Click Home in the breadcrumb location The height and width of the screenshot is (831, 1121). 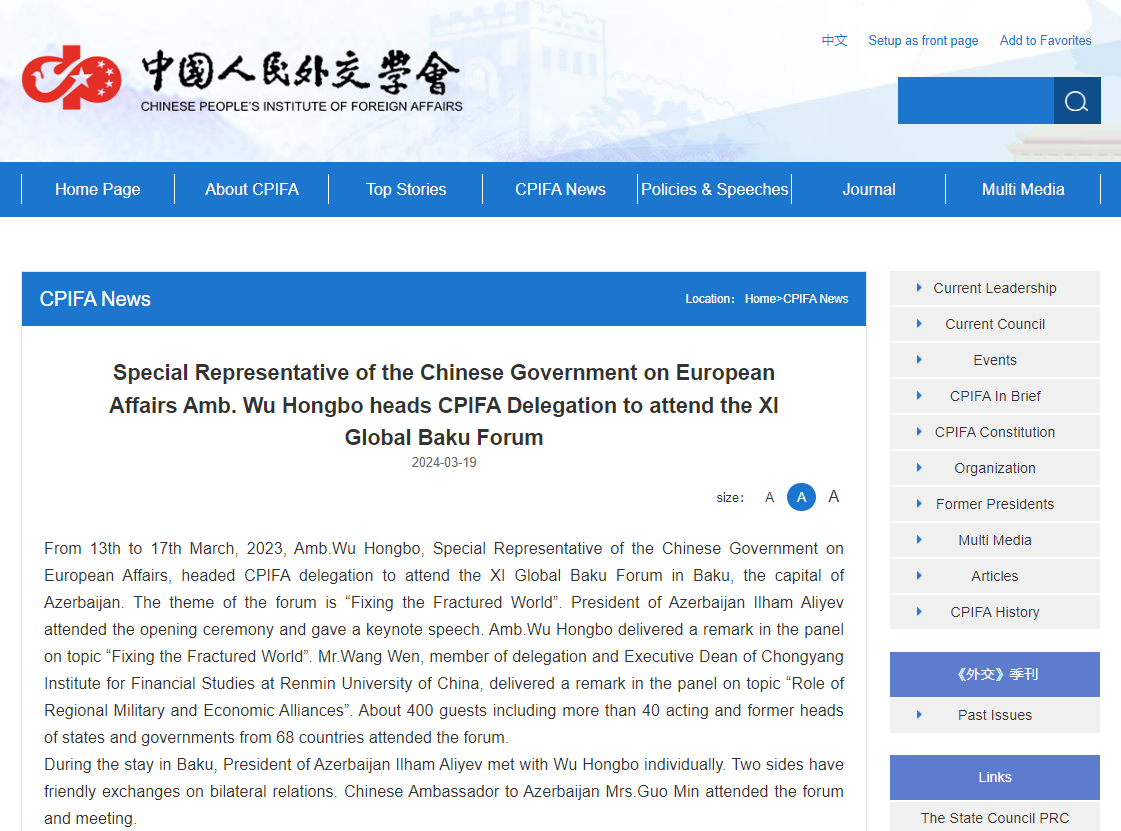(760, 299)
